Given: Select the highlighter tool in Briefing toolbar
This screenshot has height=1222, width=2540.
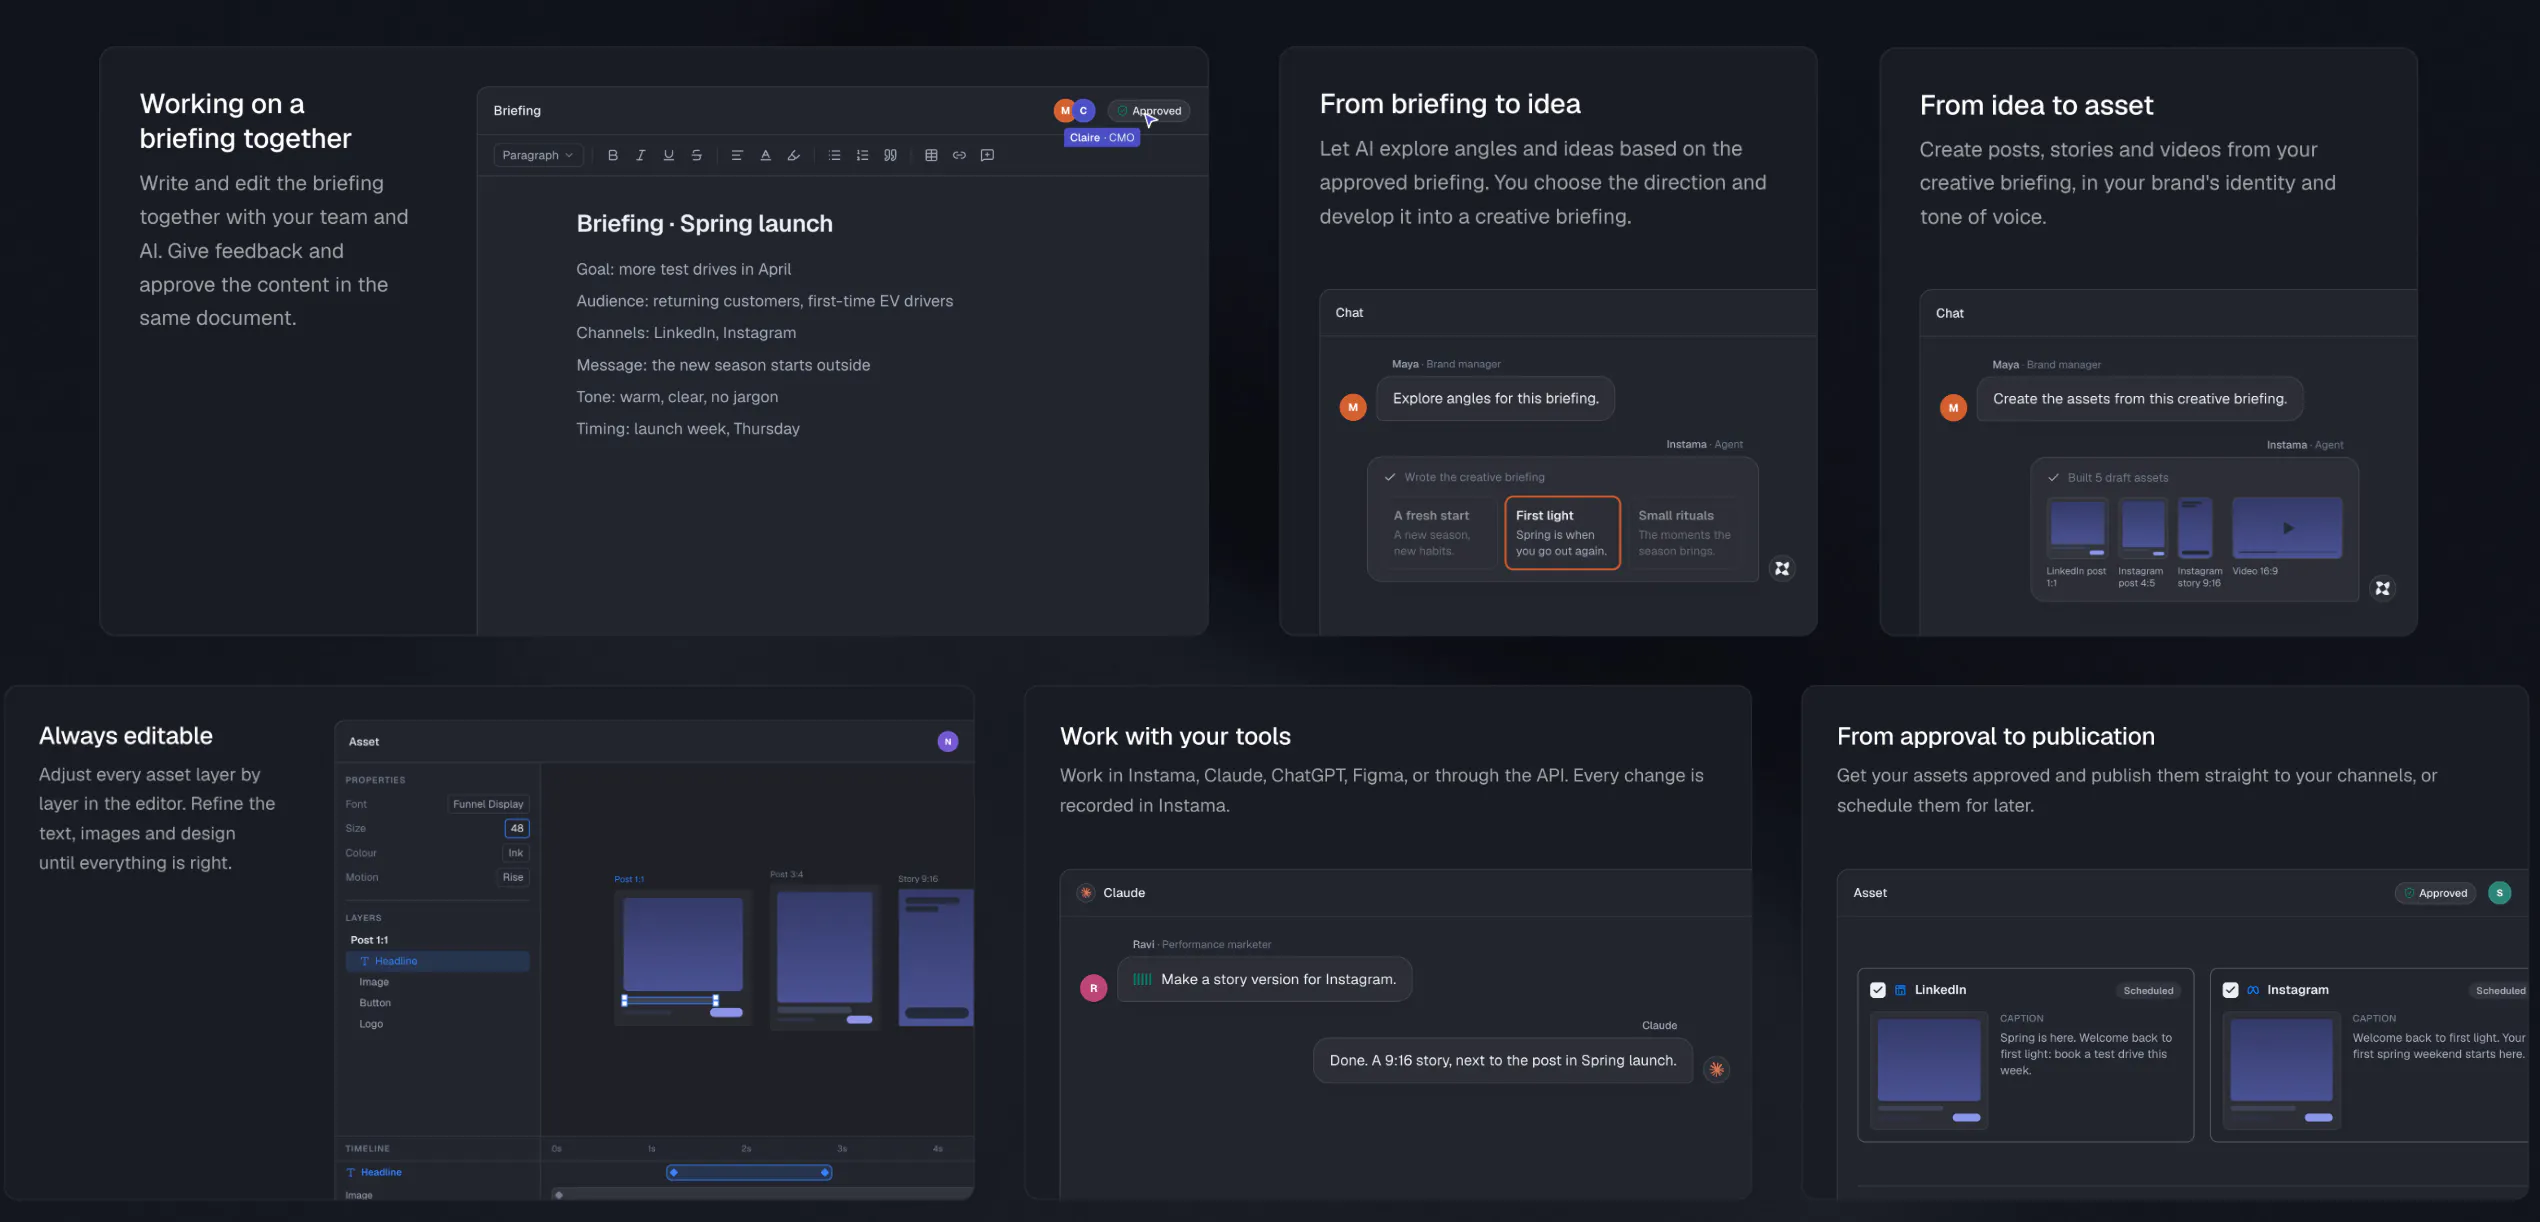Looking at the screenshot, I should 794,155.
